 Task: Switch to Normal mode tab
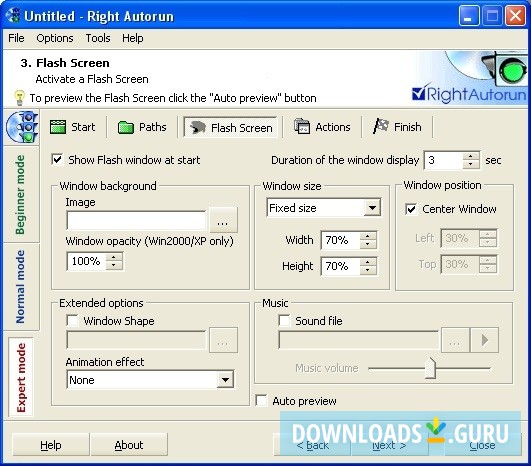click(21, 287)
